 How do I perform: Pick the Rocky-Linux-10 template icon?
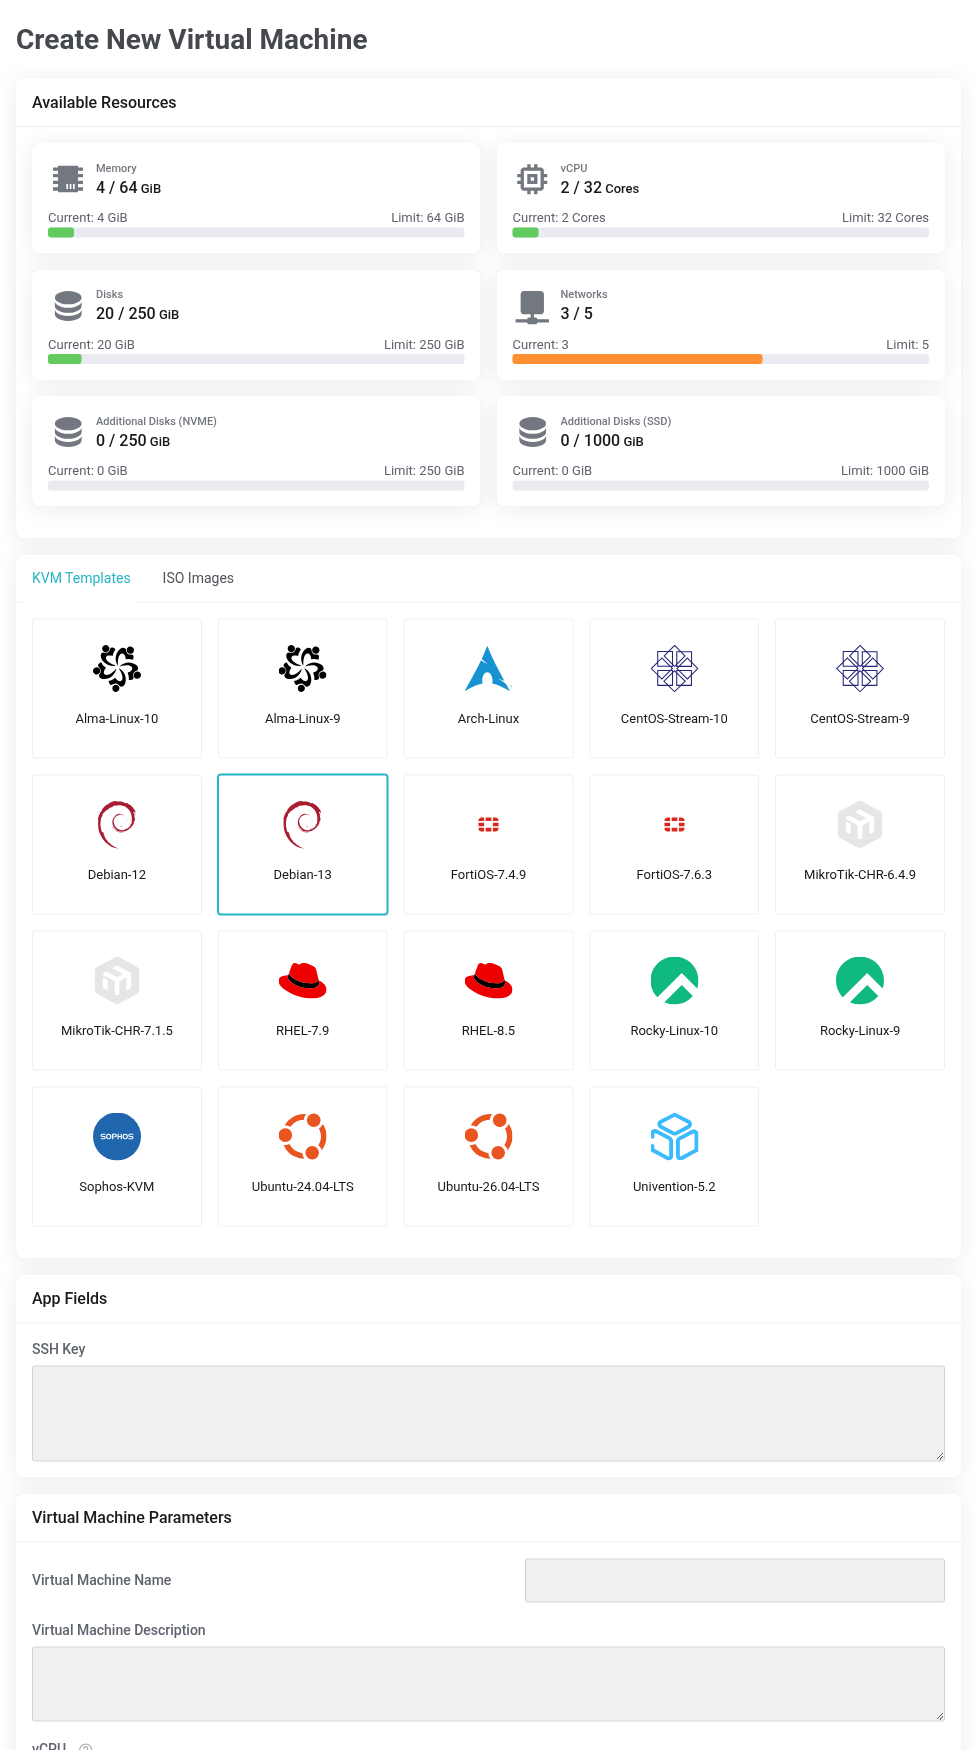(x=674, y=980)
